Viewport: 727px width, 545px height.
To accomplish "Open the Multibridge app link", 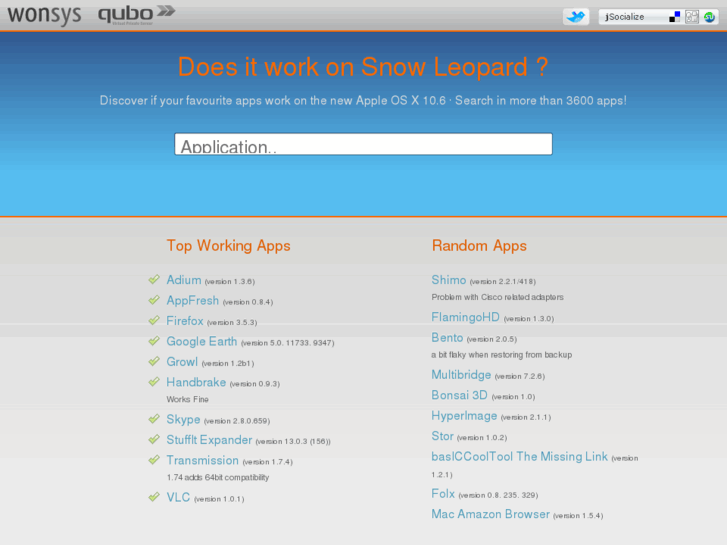I will 461,374.
